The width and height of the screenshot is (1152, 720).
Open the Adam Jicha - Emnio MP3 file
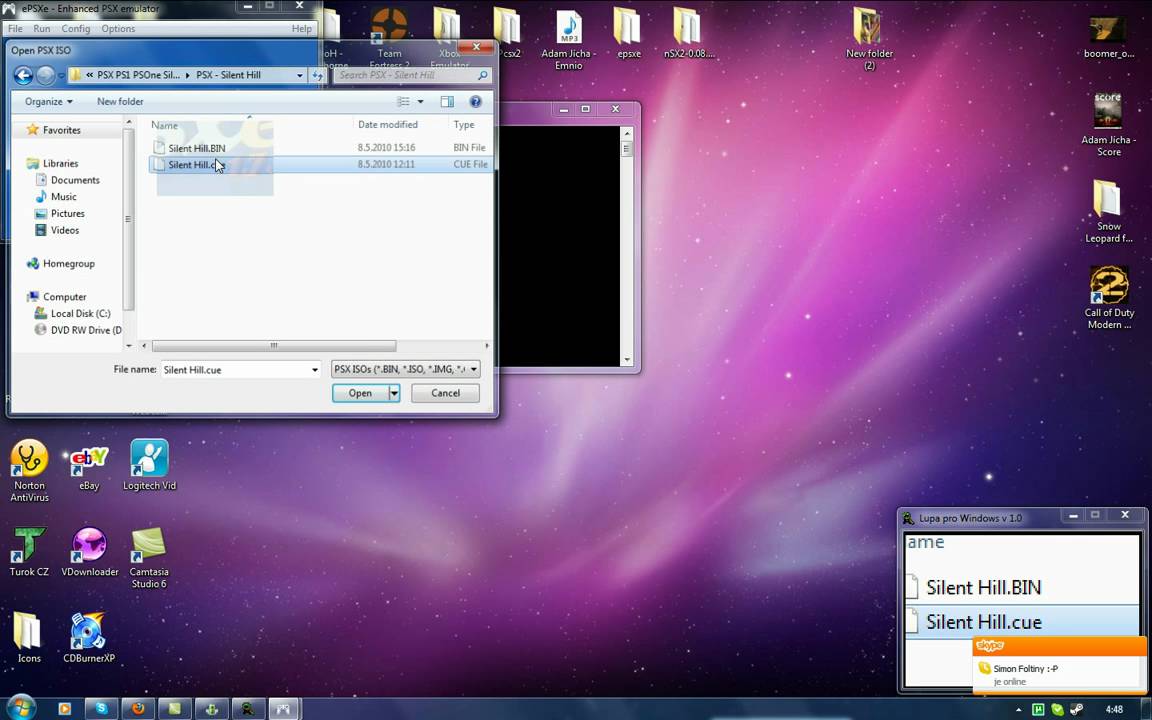(569, 40)
